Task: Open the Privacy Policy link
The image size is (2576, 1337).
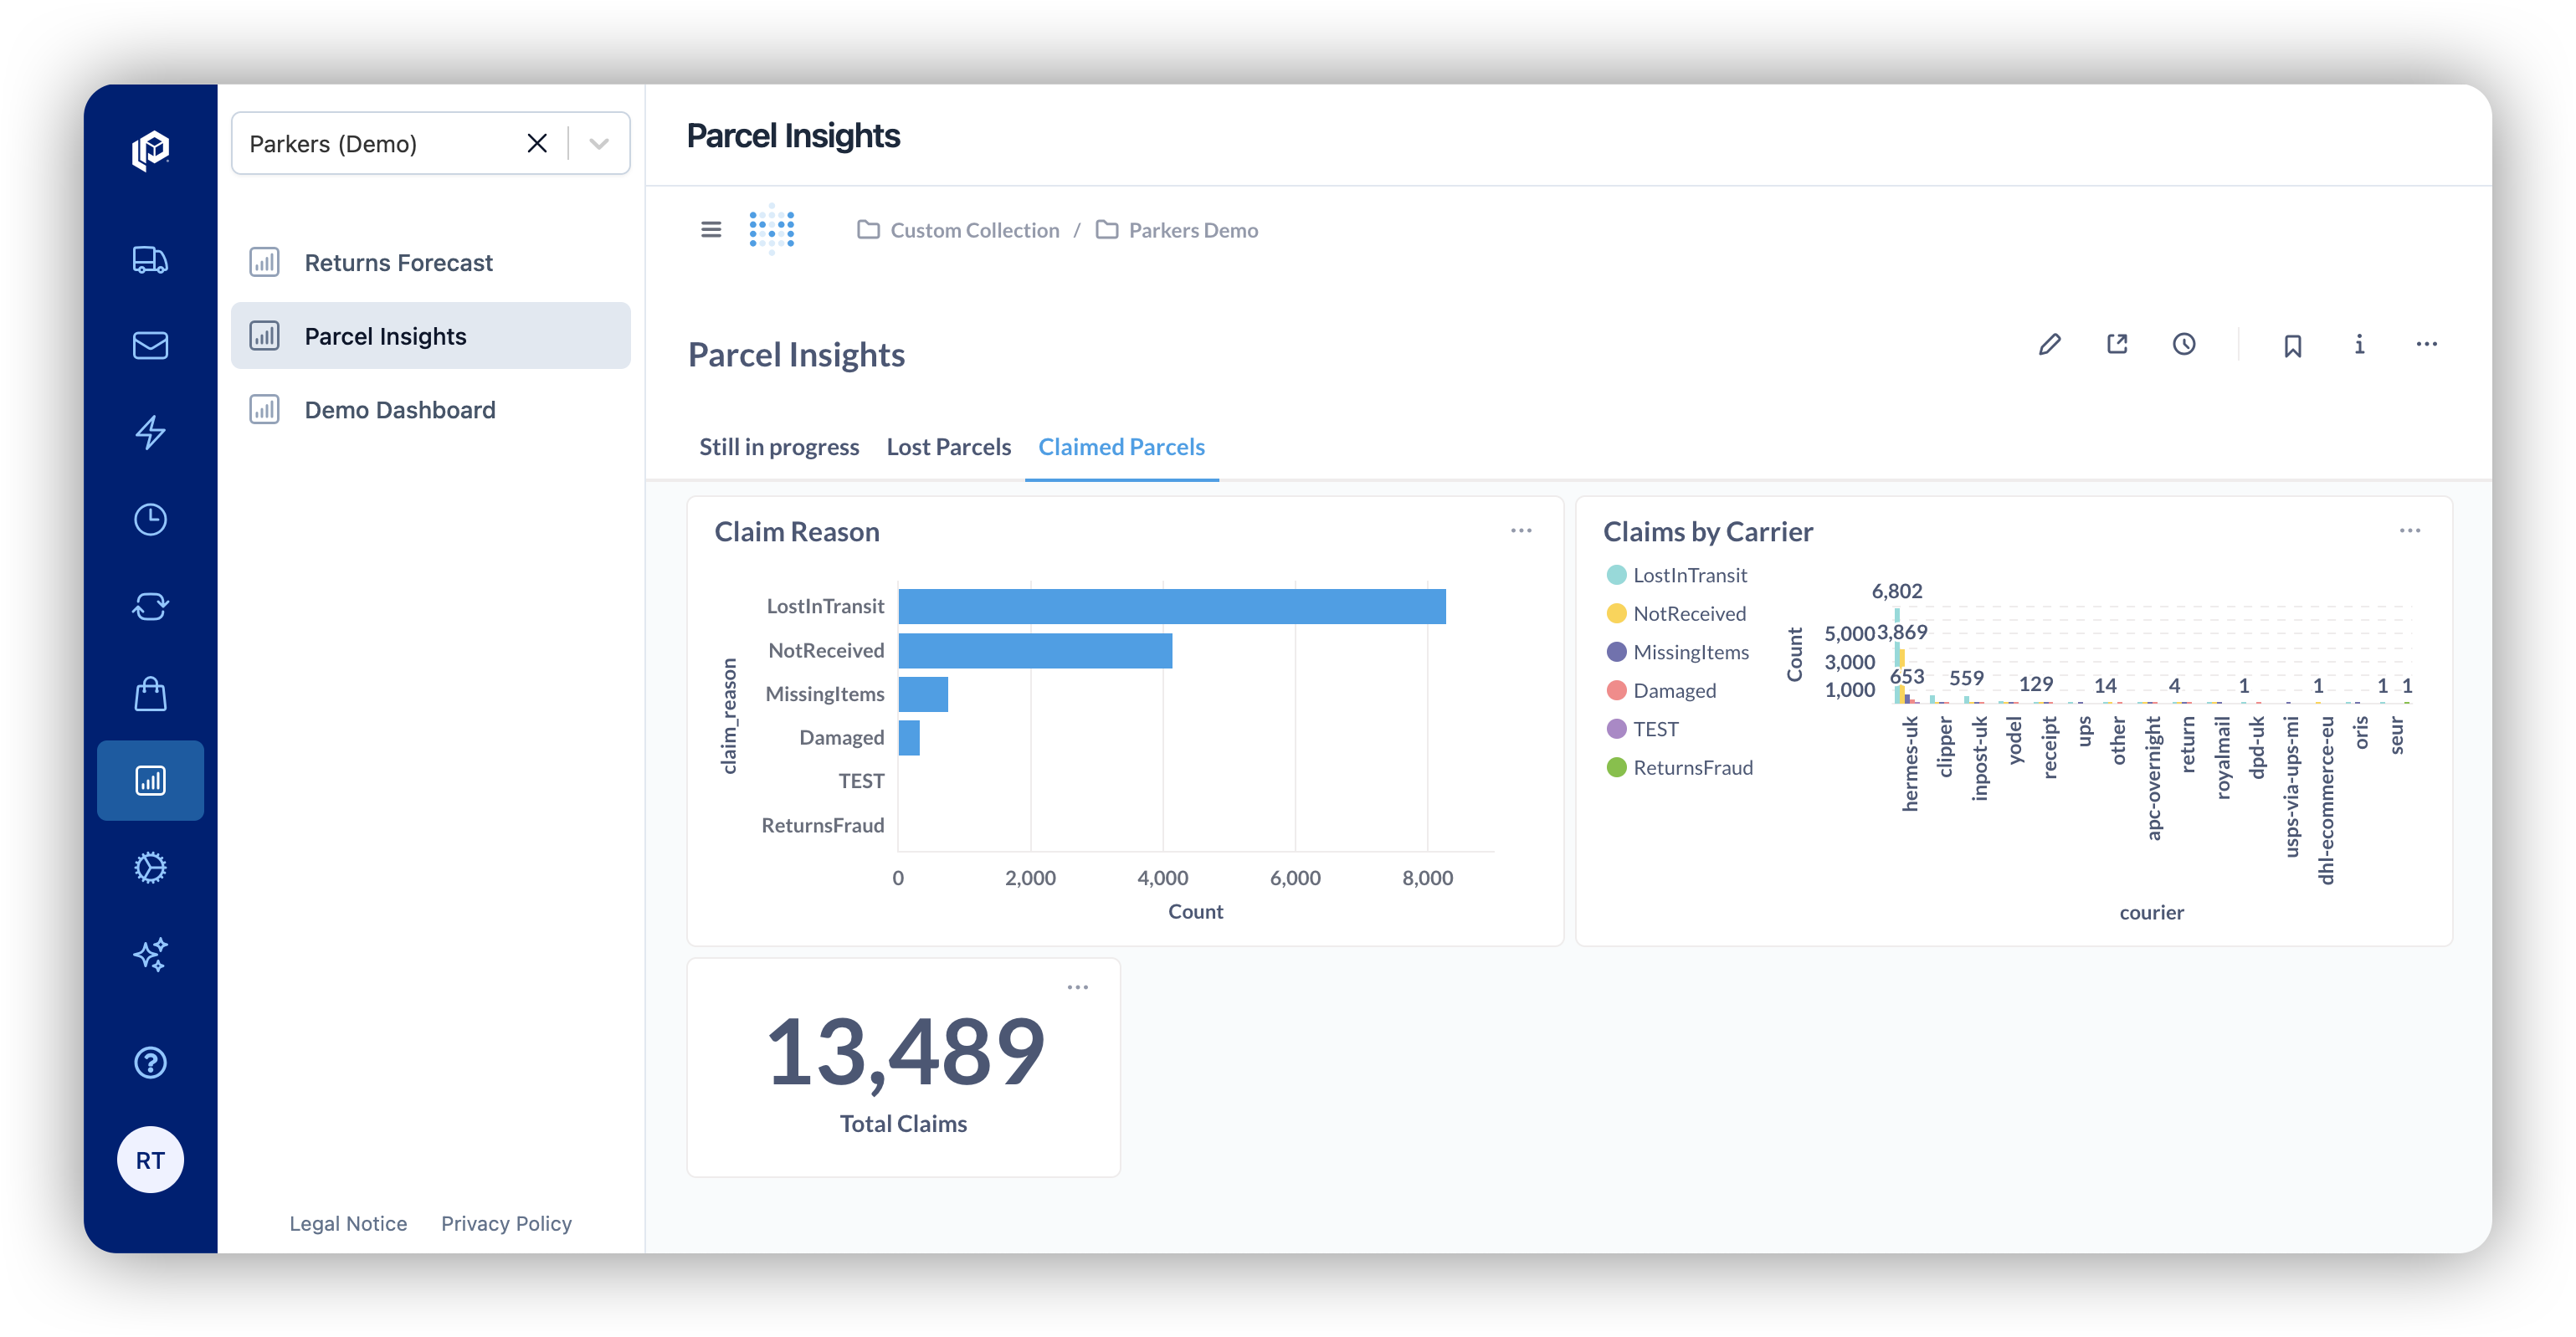Action: 506,1223
